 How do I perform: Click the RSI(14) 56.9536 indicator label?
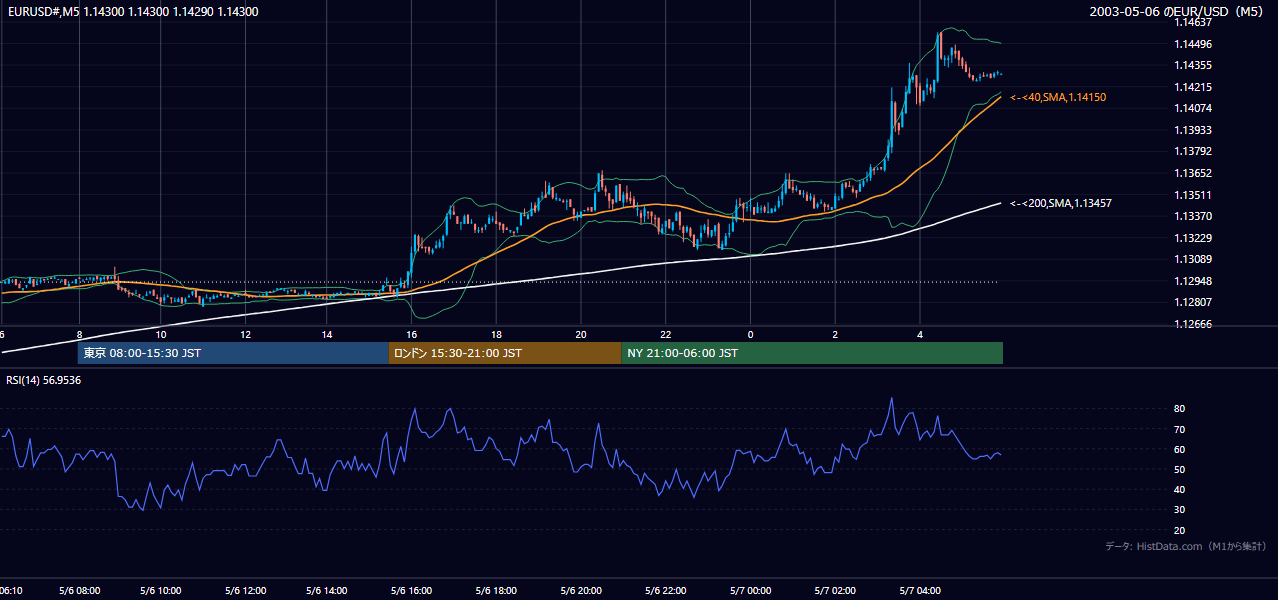click(x=44, y=380)
